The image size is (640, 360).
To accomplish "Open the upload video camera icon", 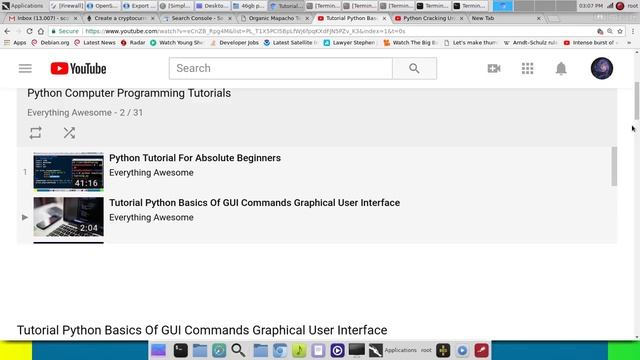I will pos(494,68).
